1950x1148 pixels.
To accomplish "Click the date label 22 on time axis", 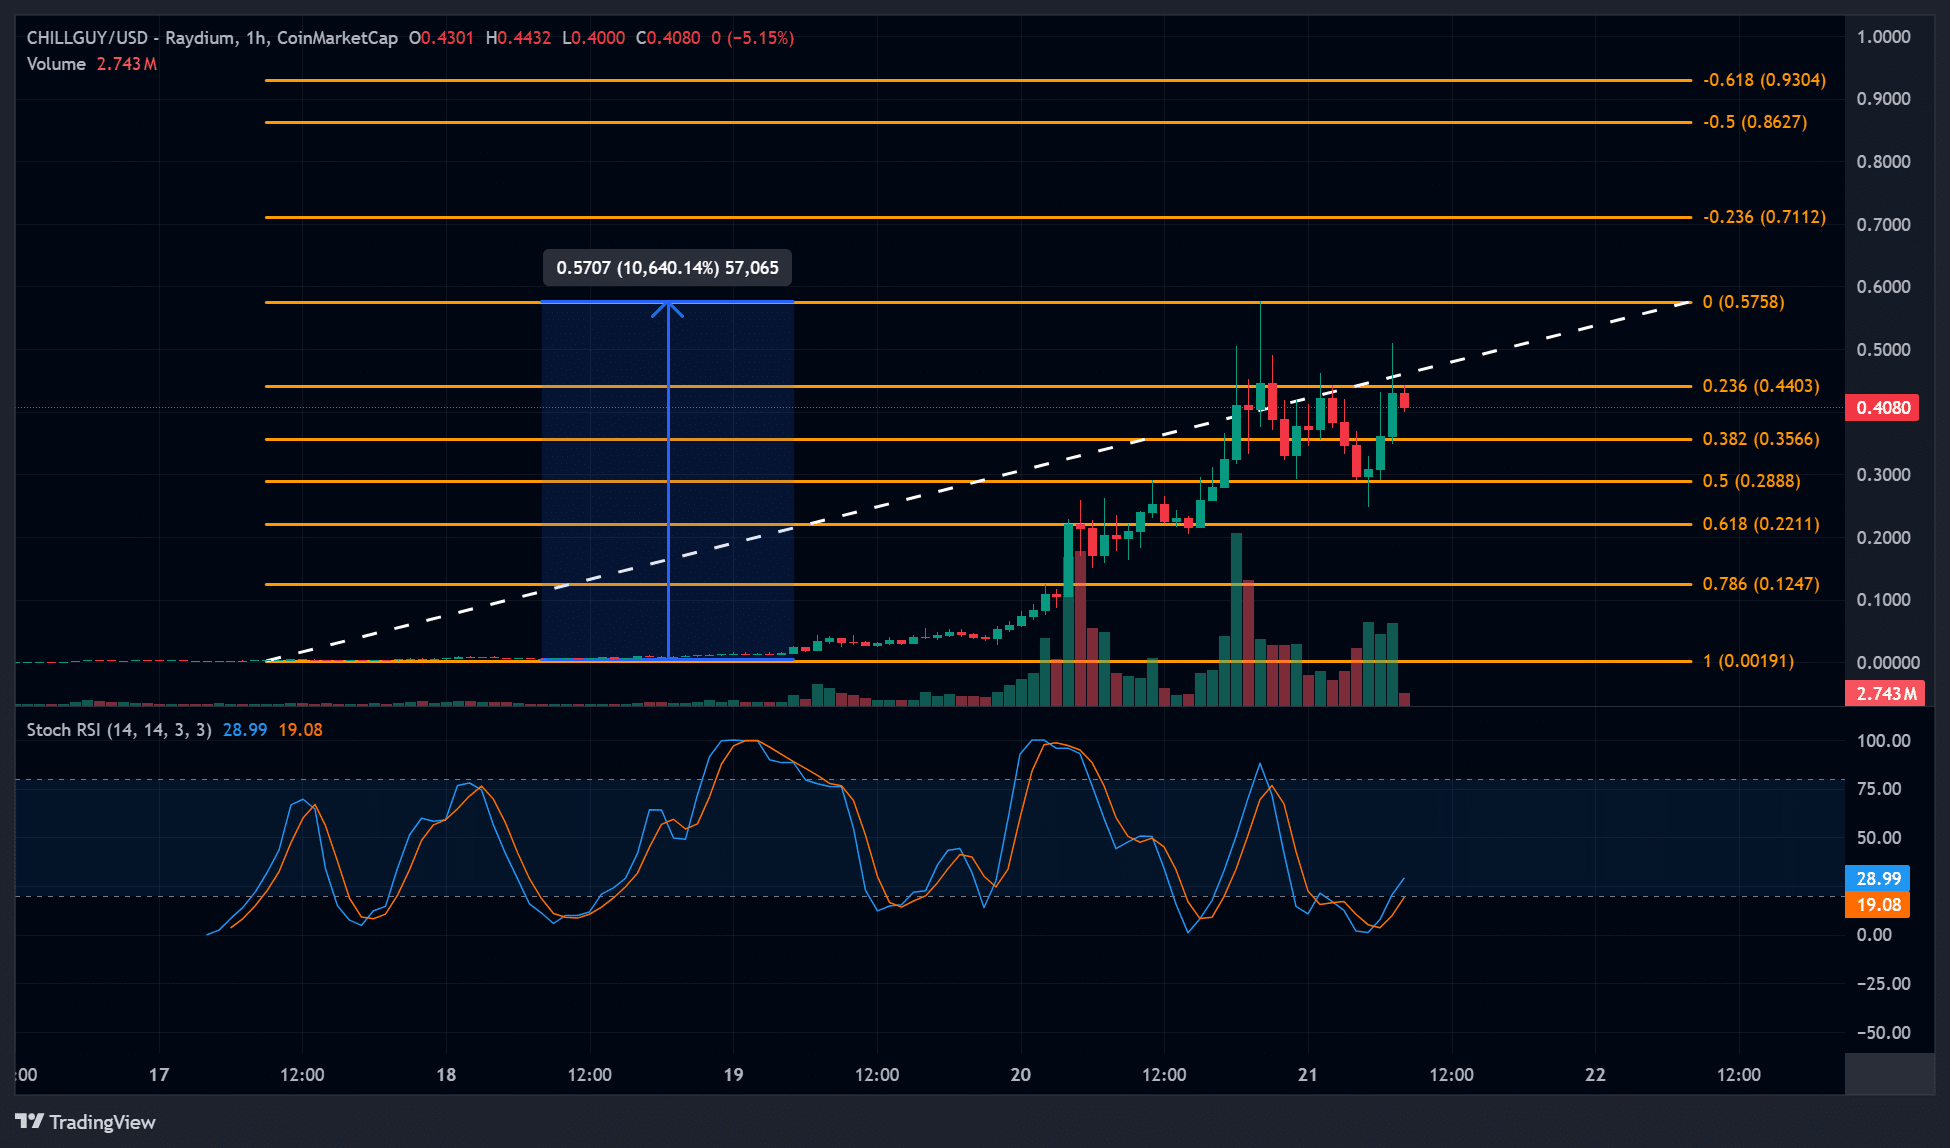I will click(1595, 1075).
